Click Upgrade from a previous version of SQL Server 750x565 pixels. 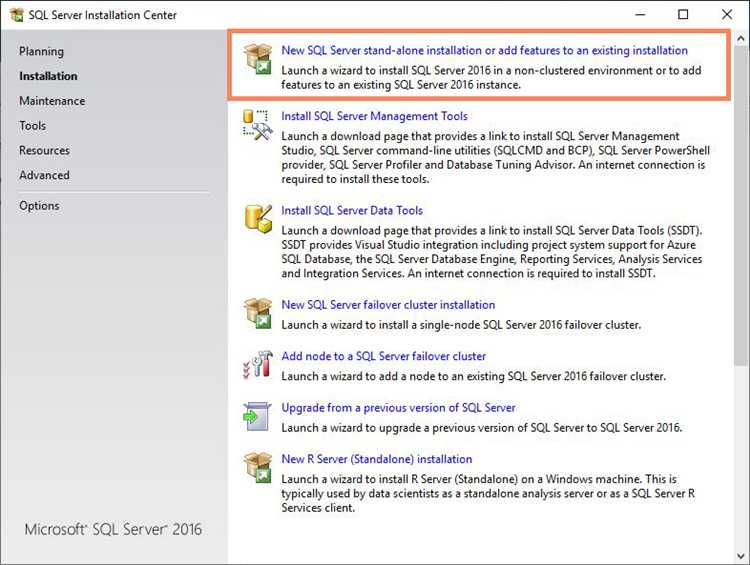click(398, 408)
